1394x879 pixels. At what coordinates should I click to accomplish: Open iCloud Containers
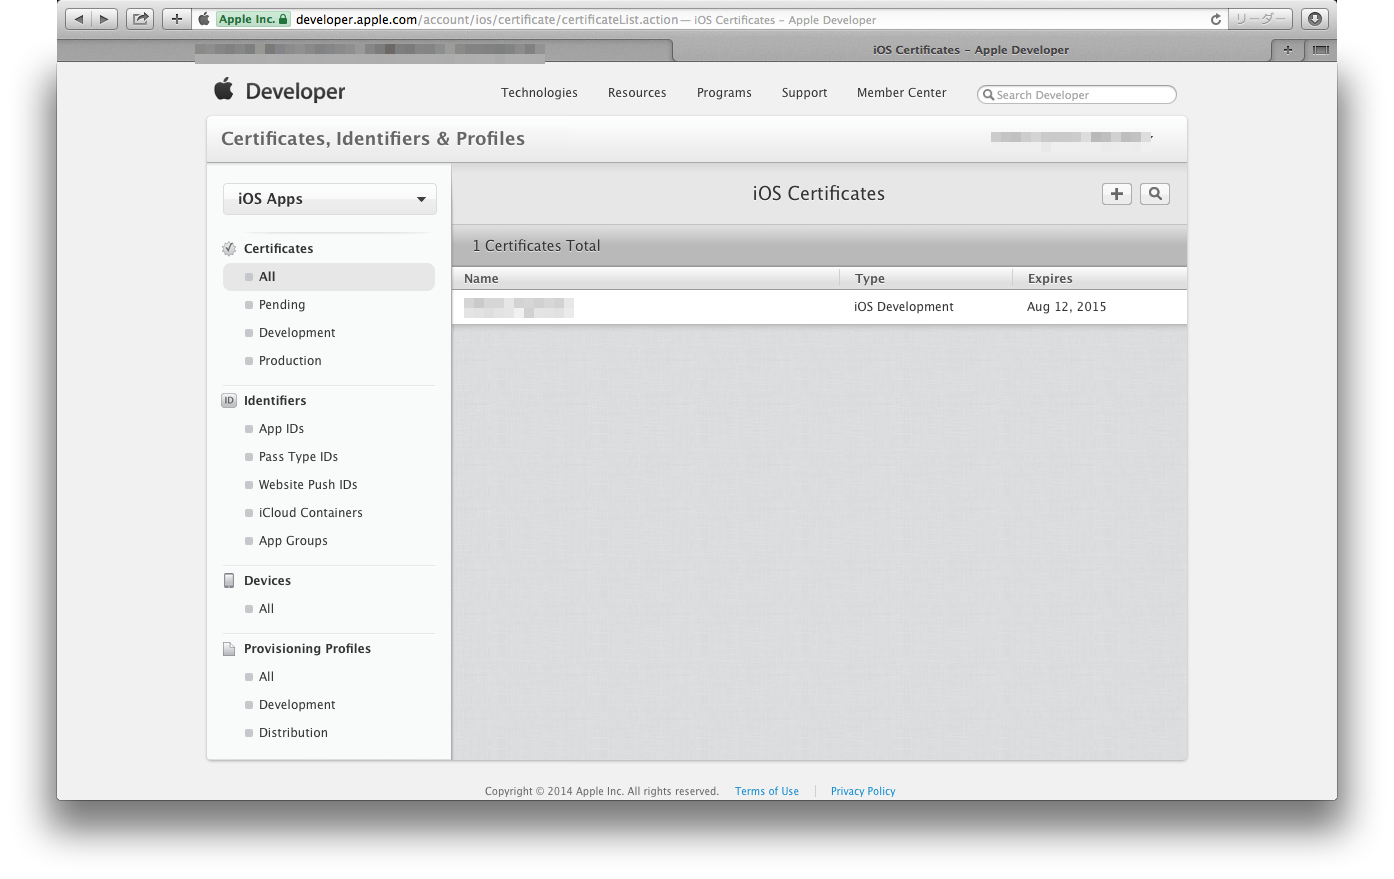pyautogui.click(x=311, y=513)
